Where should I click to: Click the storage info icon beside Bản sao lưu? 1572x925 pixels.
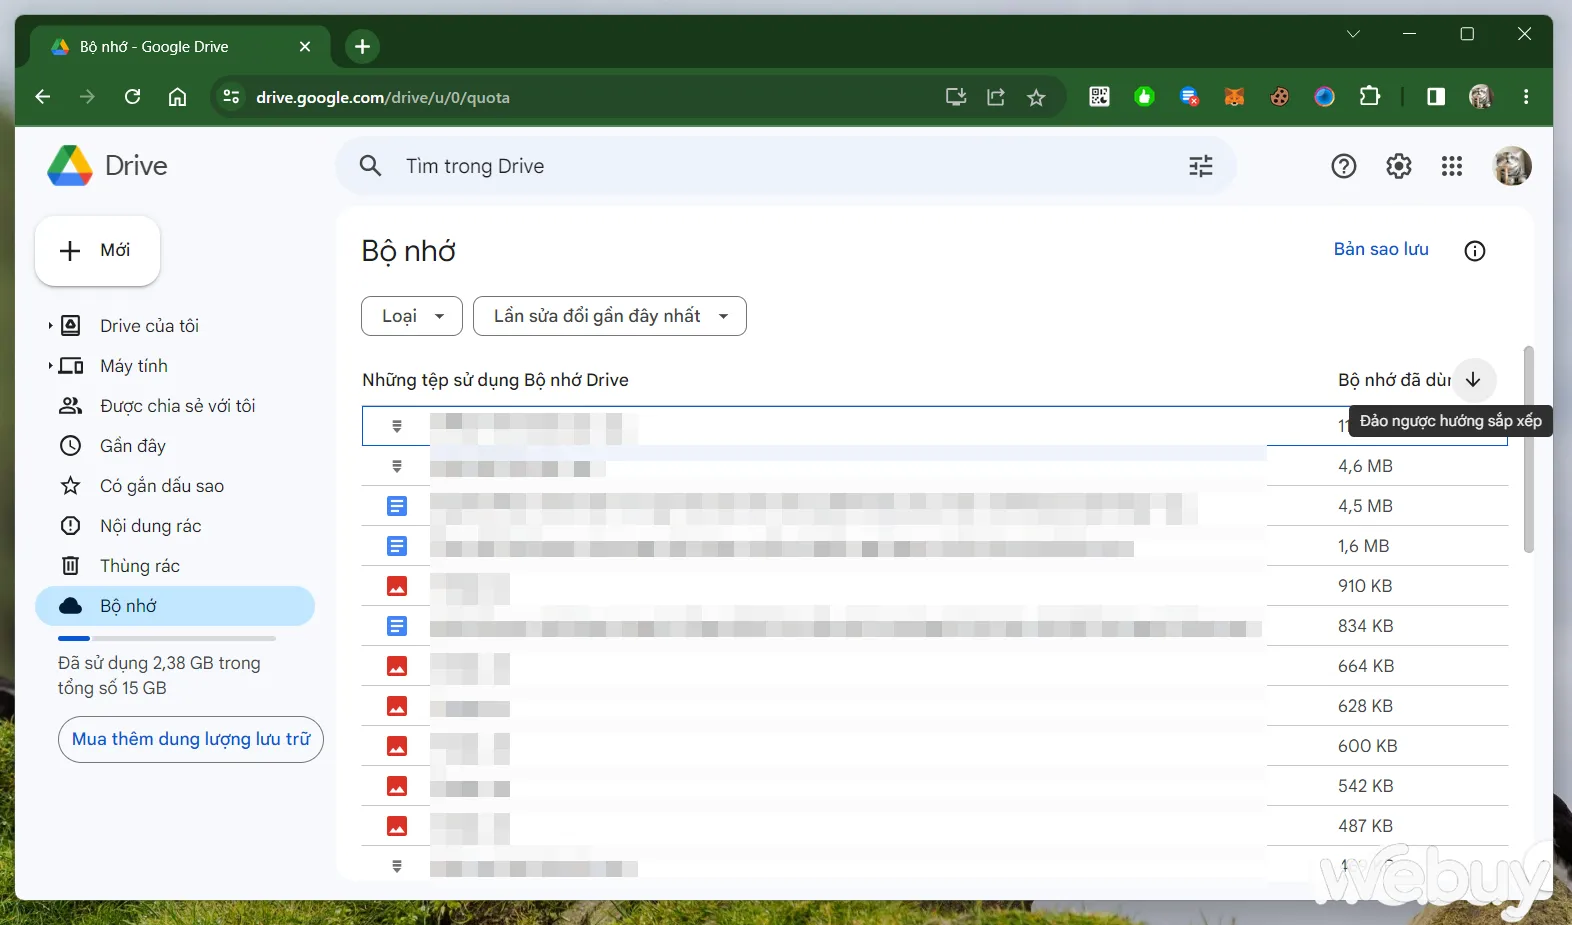(x=1474, y=251)
